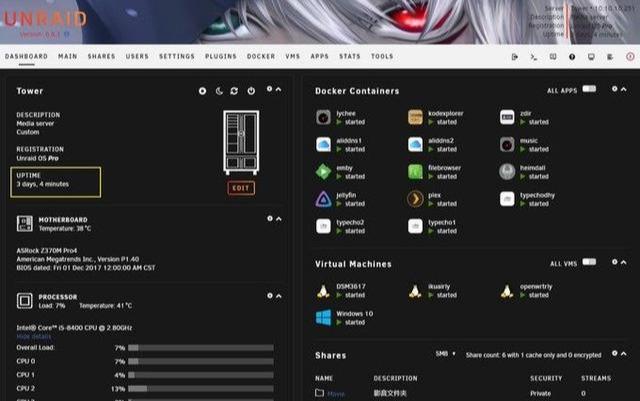Open Docker Containers settings gear
This screenshot has width=640, height=401.
point(615,89)
